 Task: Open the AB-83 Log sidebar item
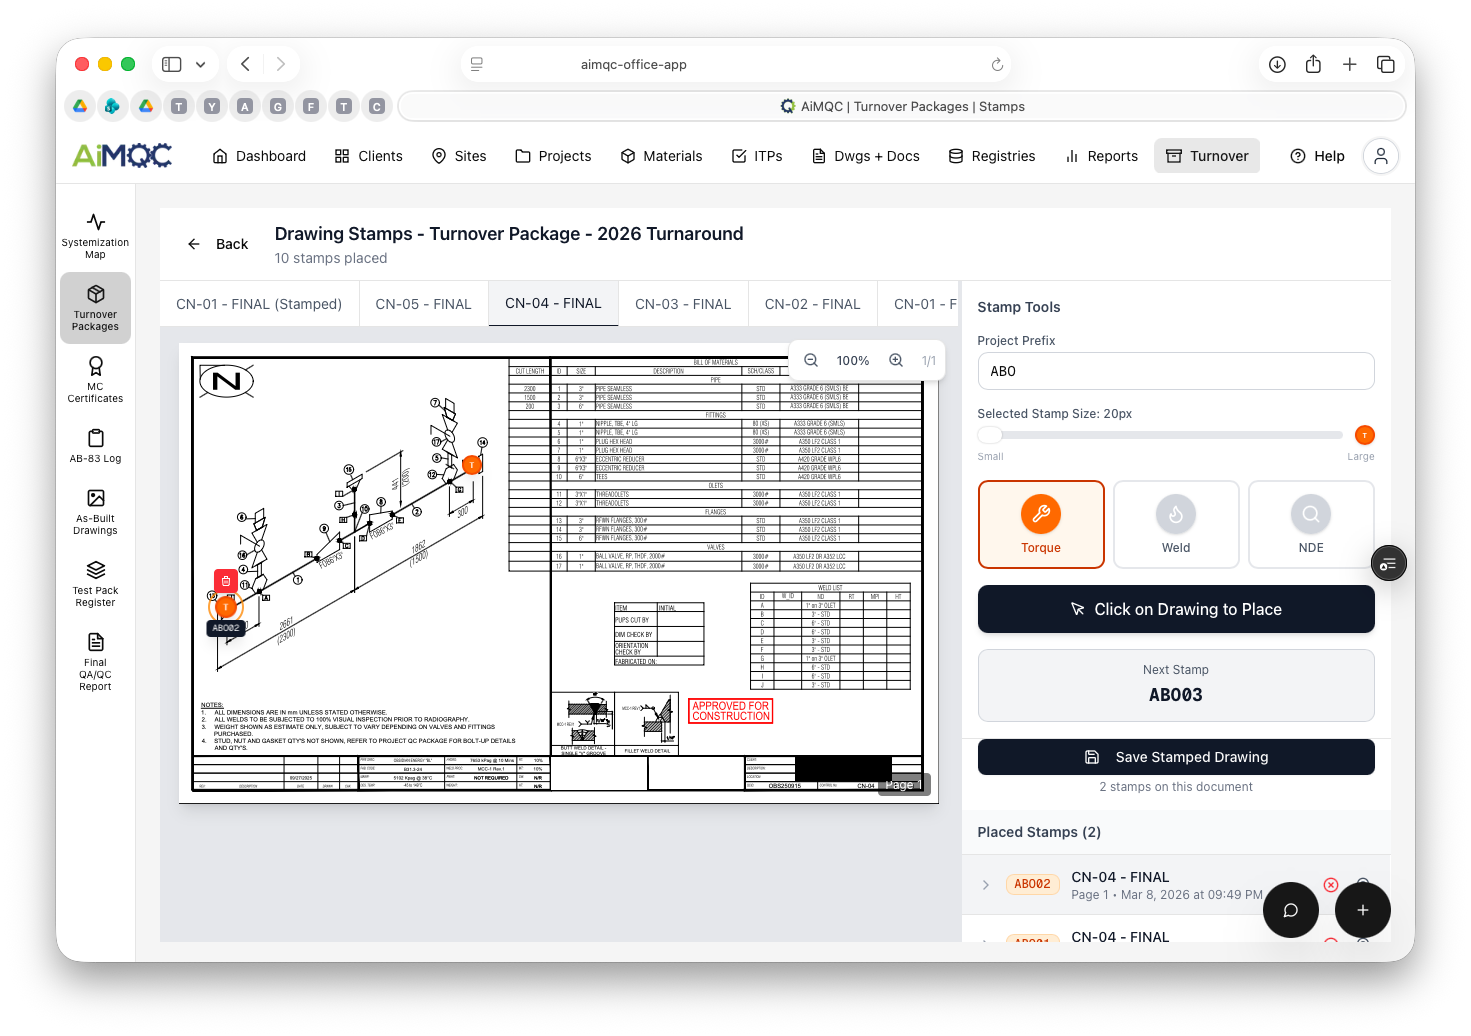(x=95, y=446)
